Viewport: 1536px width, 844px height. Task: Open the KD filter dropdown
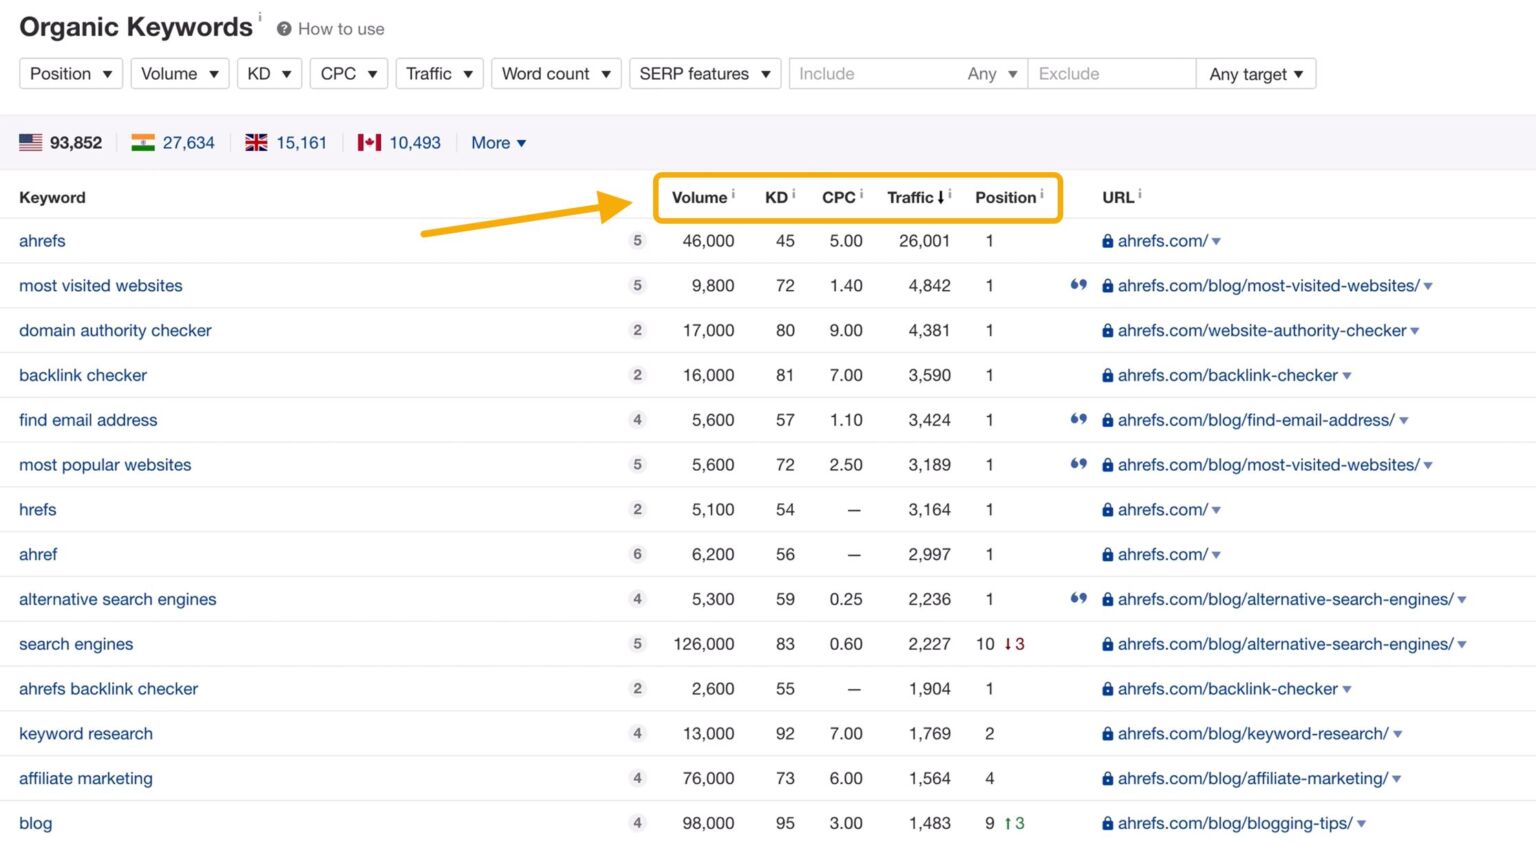click(269, 73)
